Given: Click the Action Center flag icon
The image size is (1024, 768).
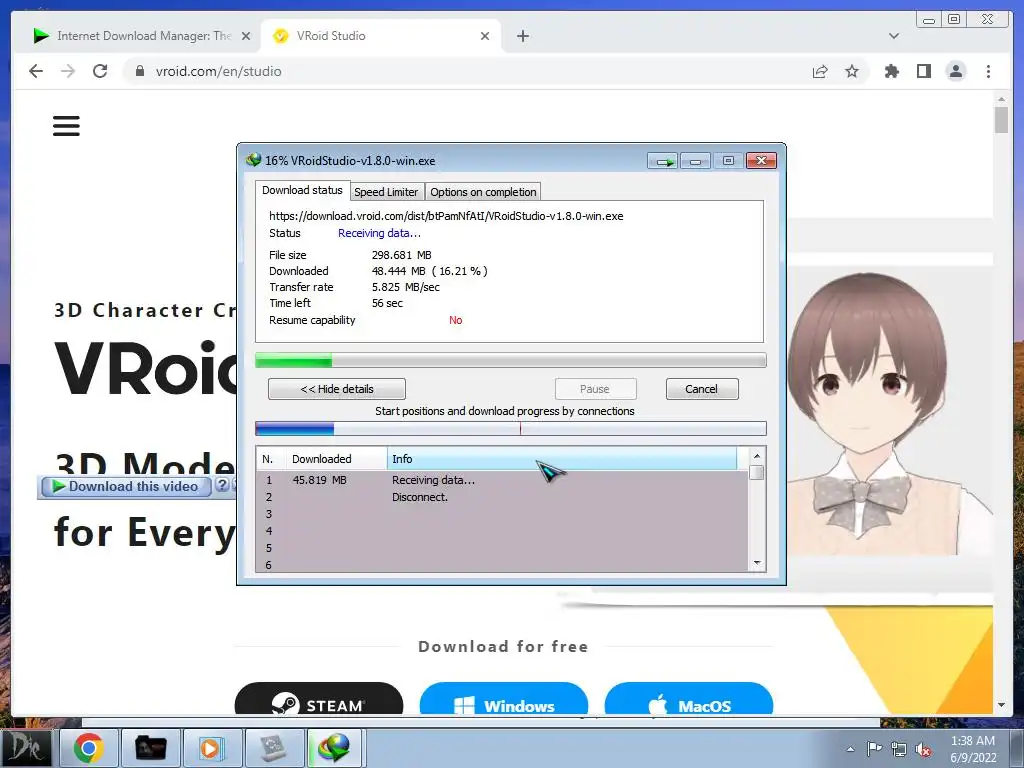Looking at the screenshot, I should (874, 748).
